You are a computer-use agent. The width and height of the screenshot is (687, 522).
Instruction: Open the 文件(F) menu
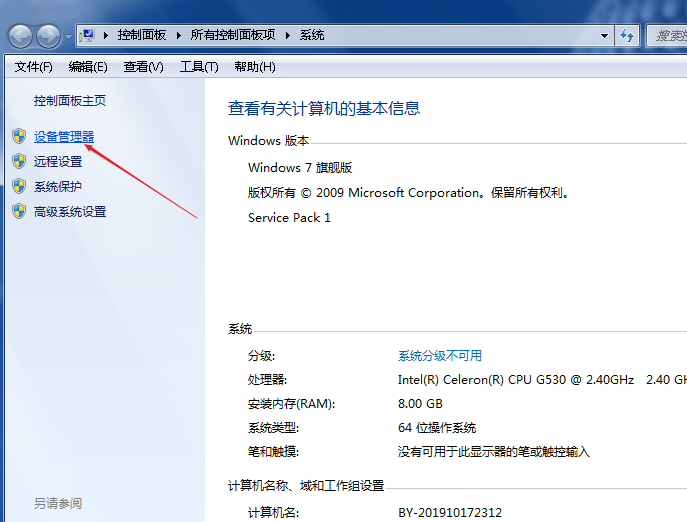[33, 67]
